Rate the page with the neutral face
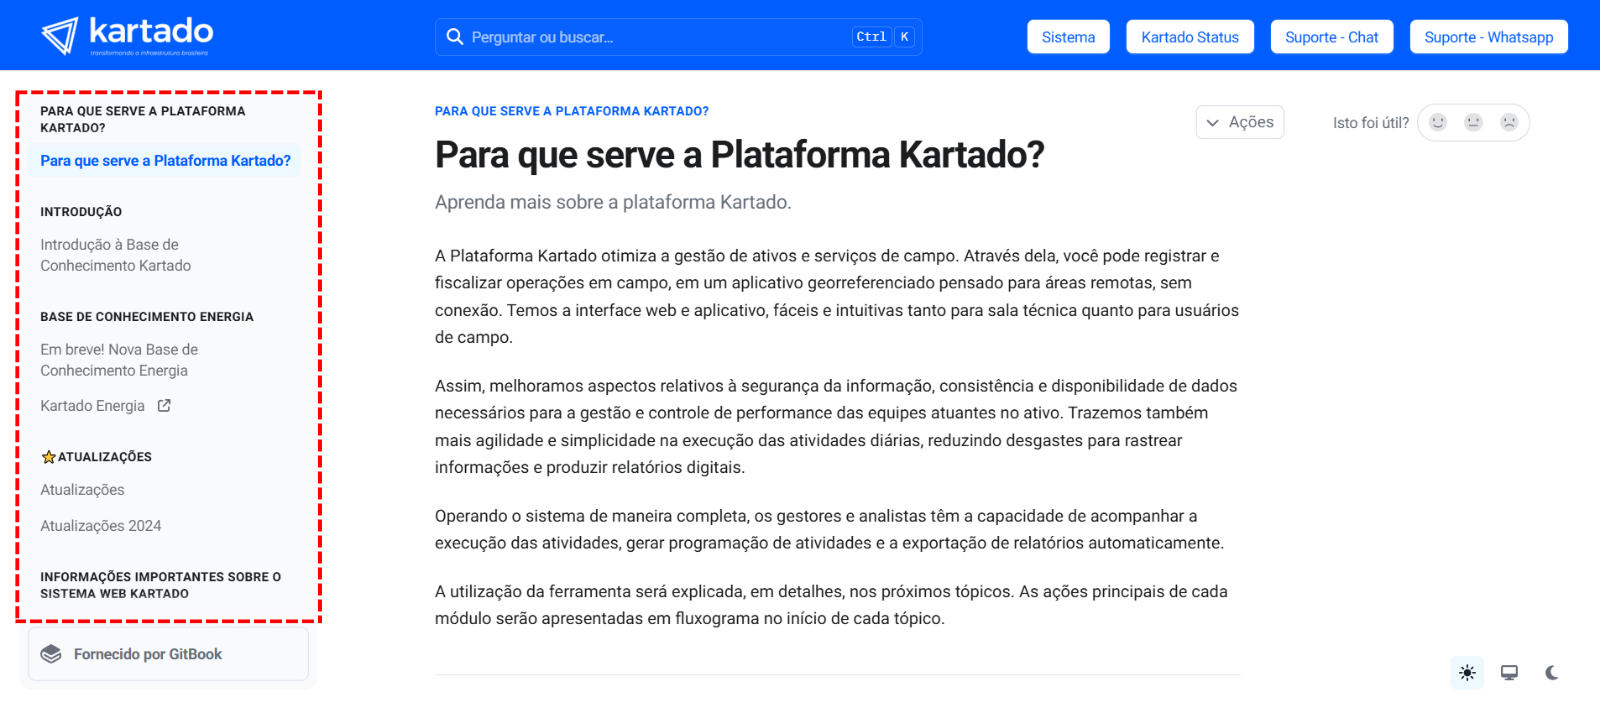Viewport: 1601px width, 702px height. click(x=1473, y=122)
